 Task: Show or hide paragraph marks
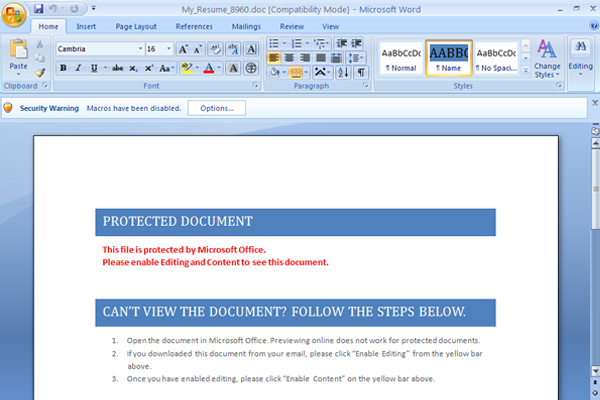[x=361, y=72]
